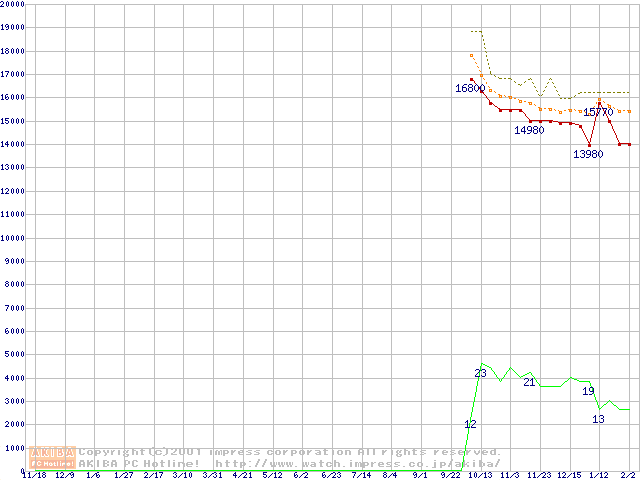Viewport: 640px width, 480px height.
Task: Select the 15770 data label
Action: (598, 112)
